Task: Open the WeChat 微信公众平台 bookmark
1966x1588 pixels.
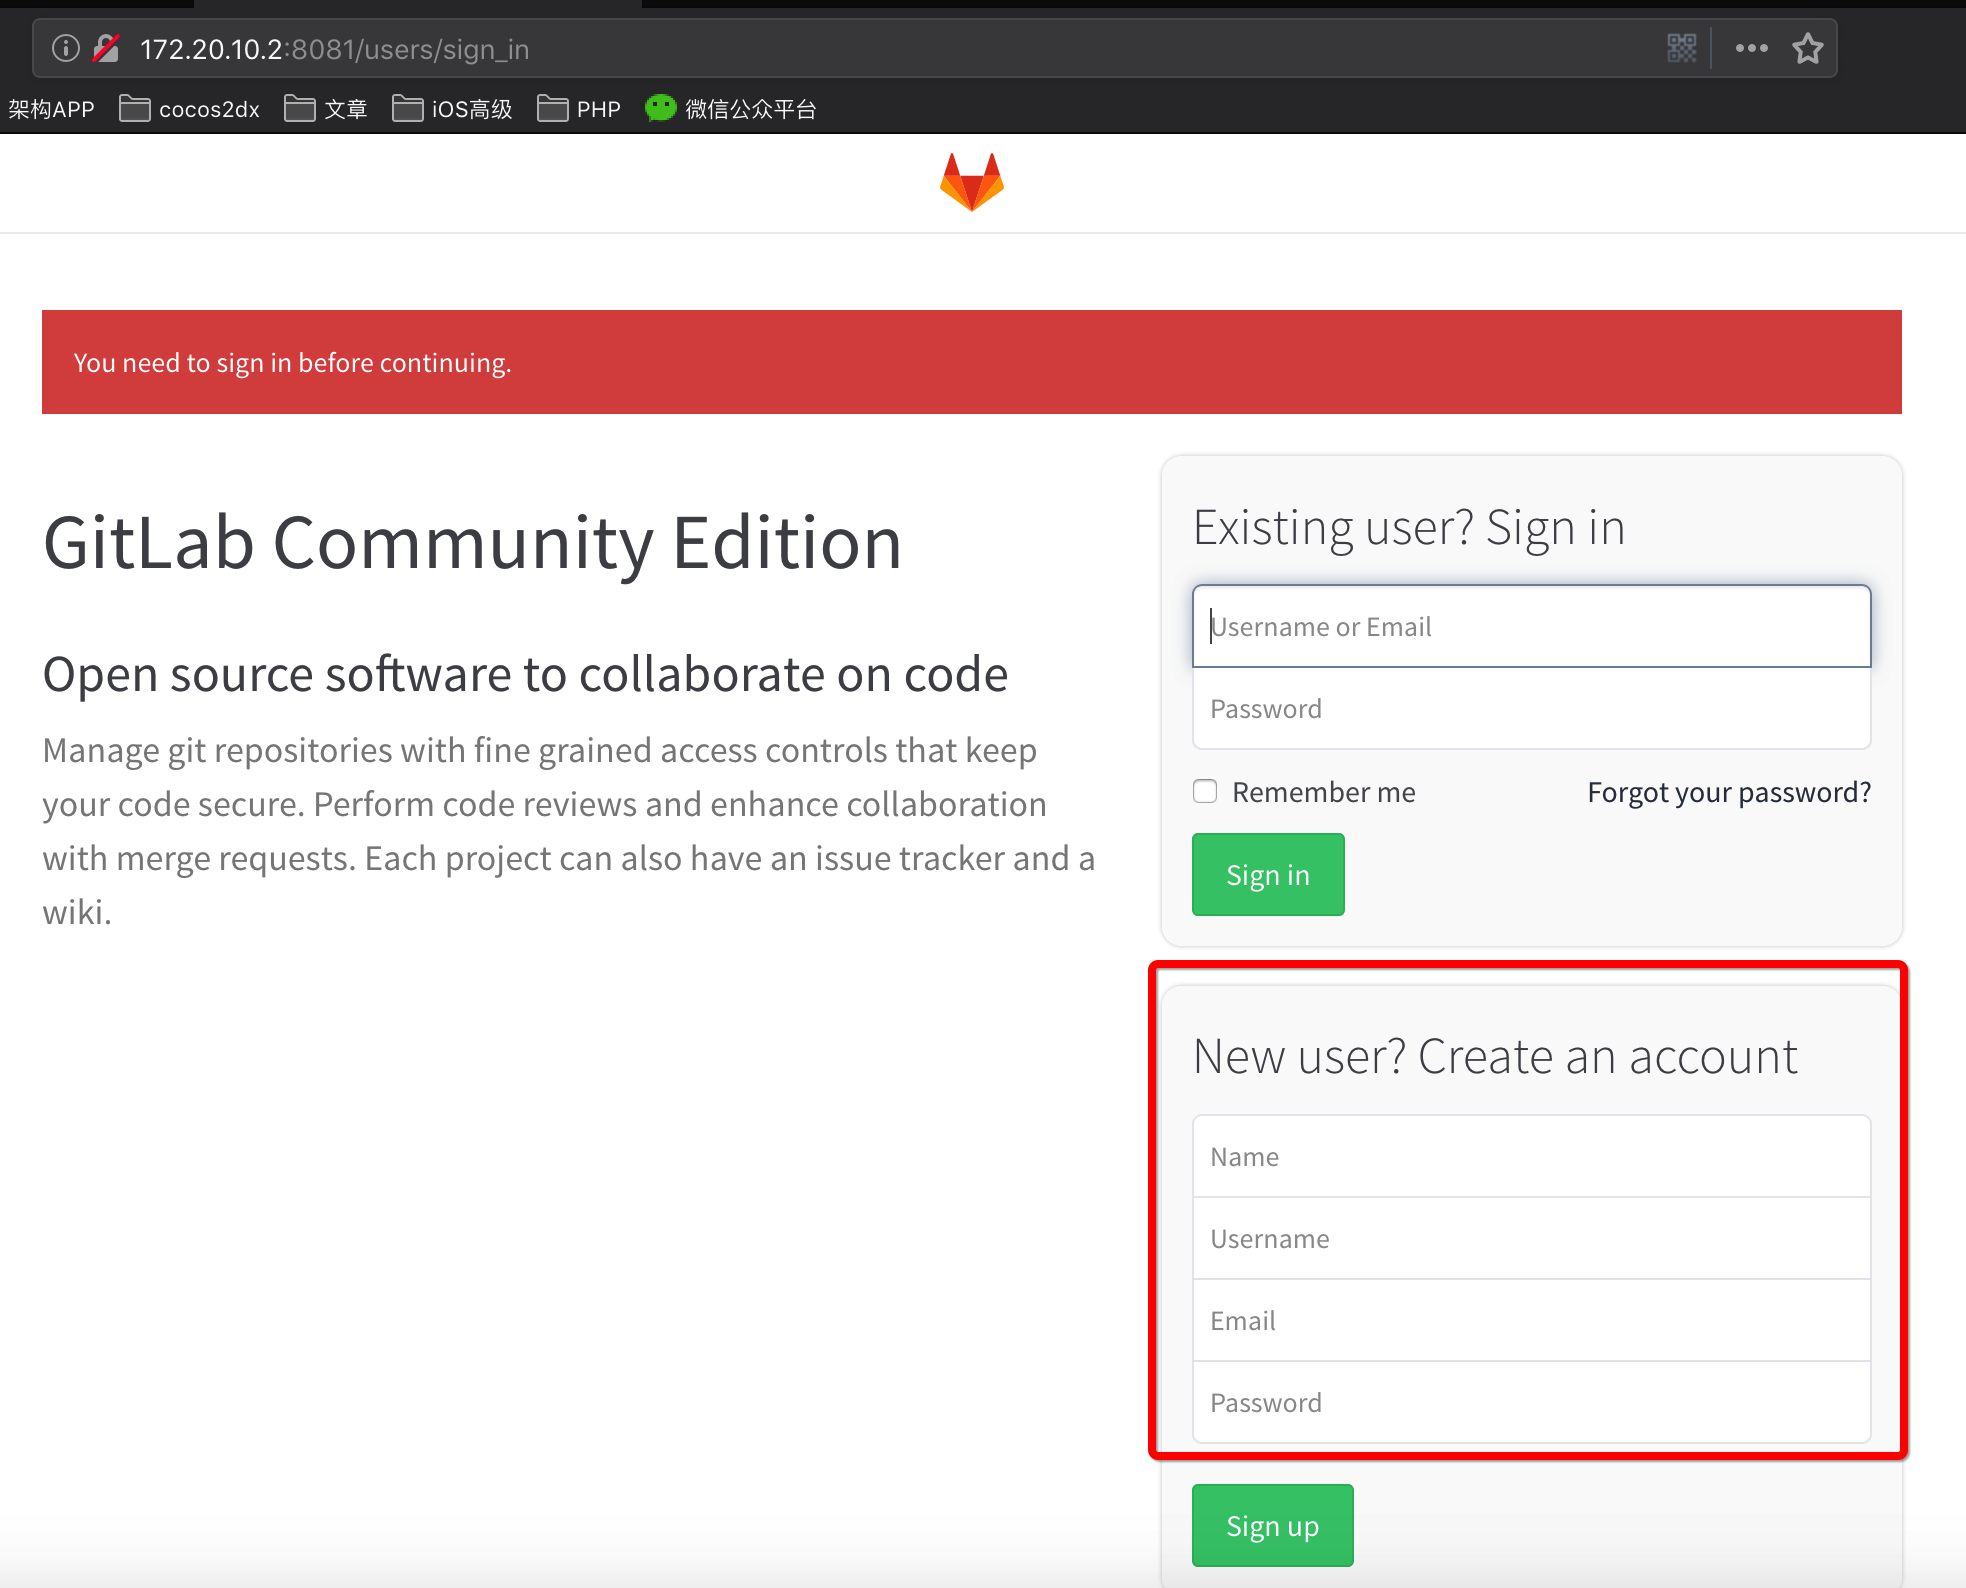Action: click(x=731, y=109)
